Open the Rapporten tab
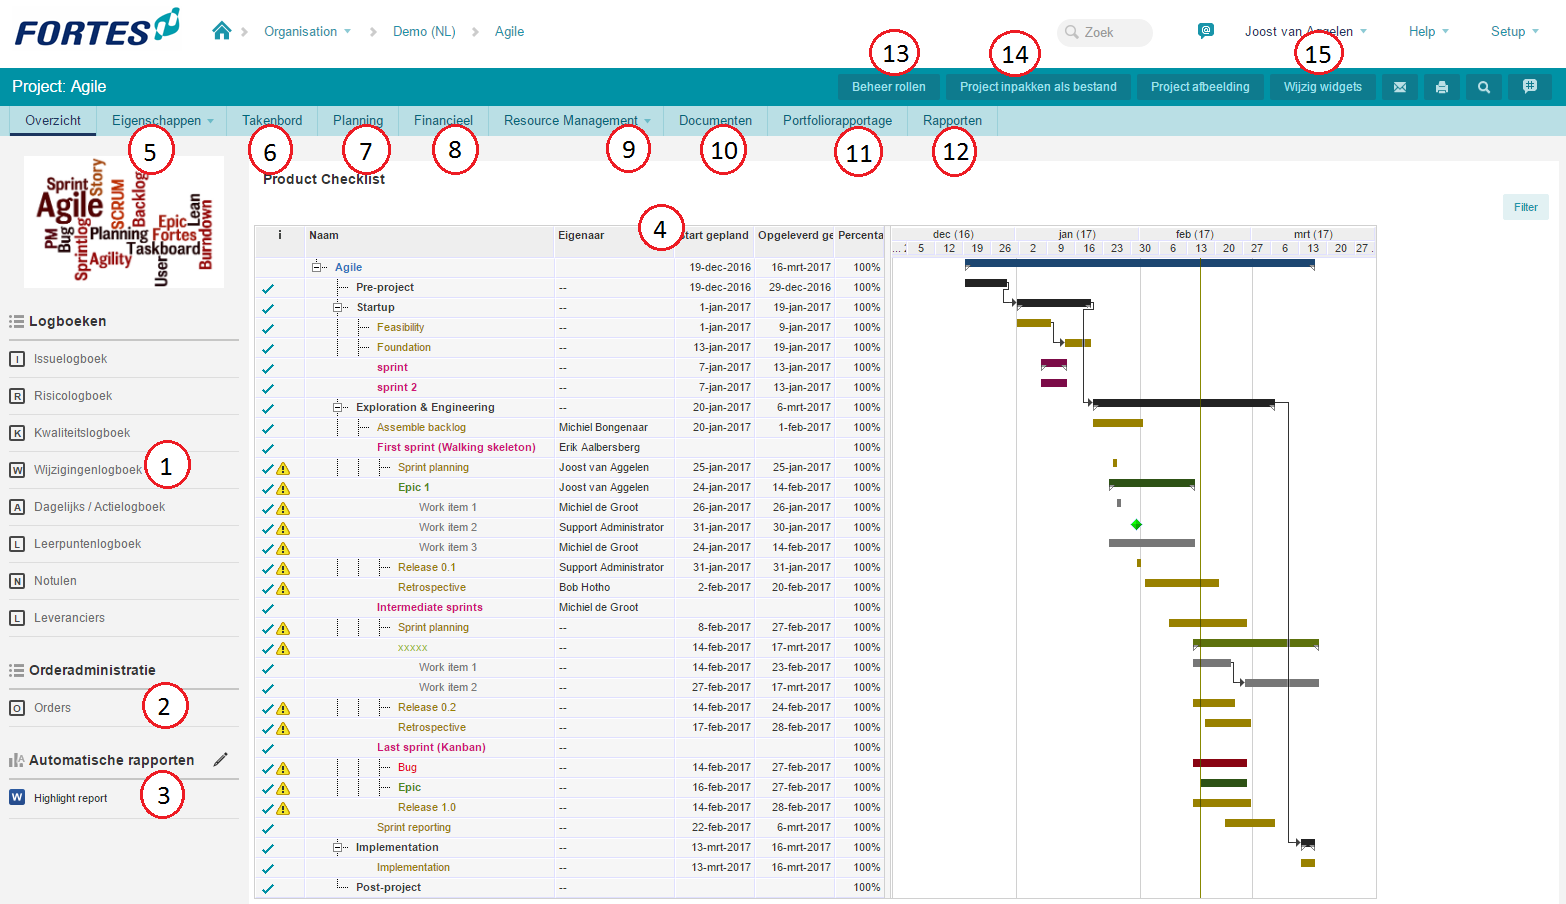The image size is (1566, 904). point(952,120)
